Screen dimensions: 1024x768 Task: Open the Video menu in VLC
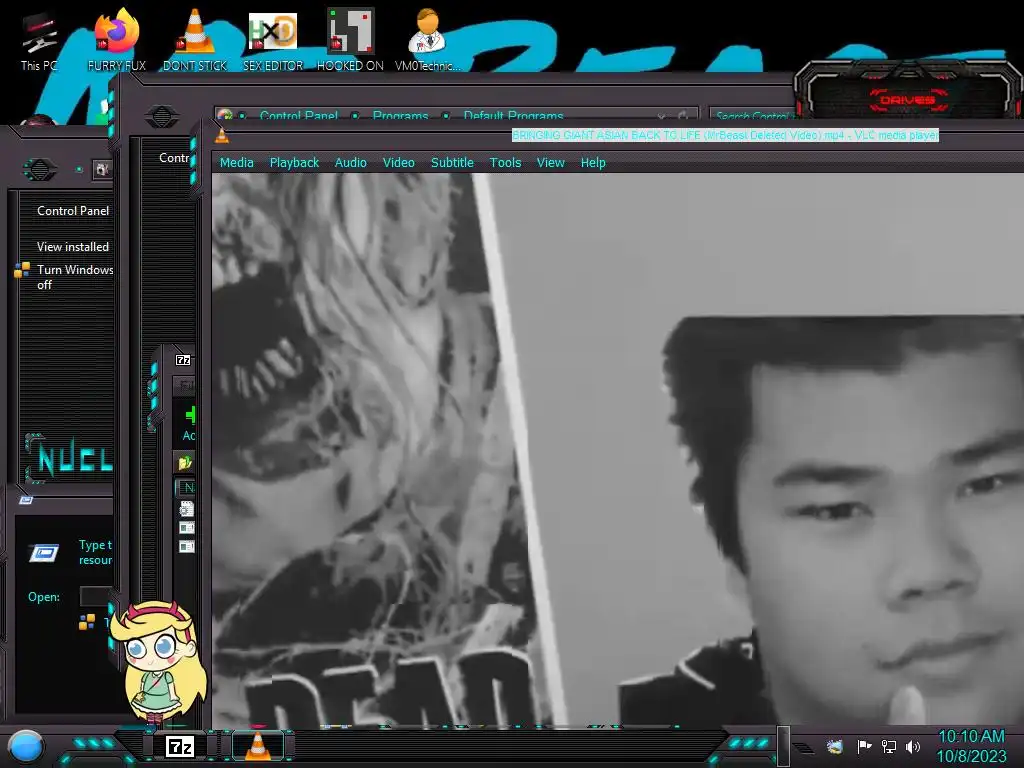pyautogui.click(x=398, y=163)
